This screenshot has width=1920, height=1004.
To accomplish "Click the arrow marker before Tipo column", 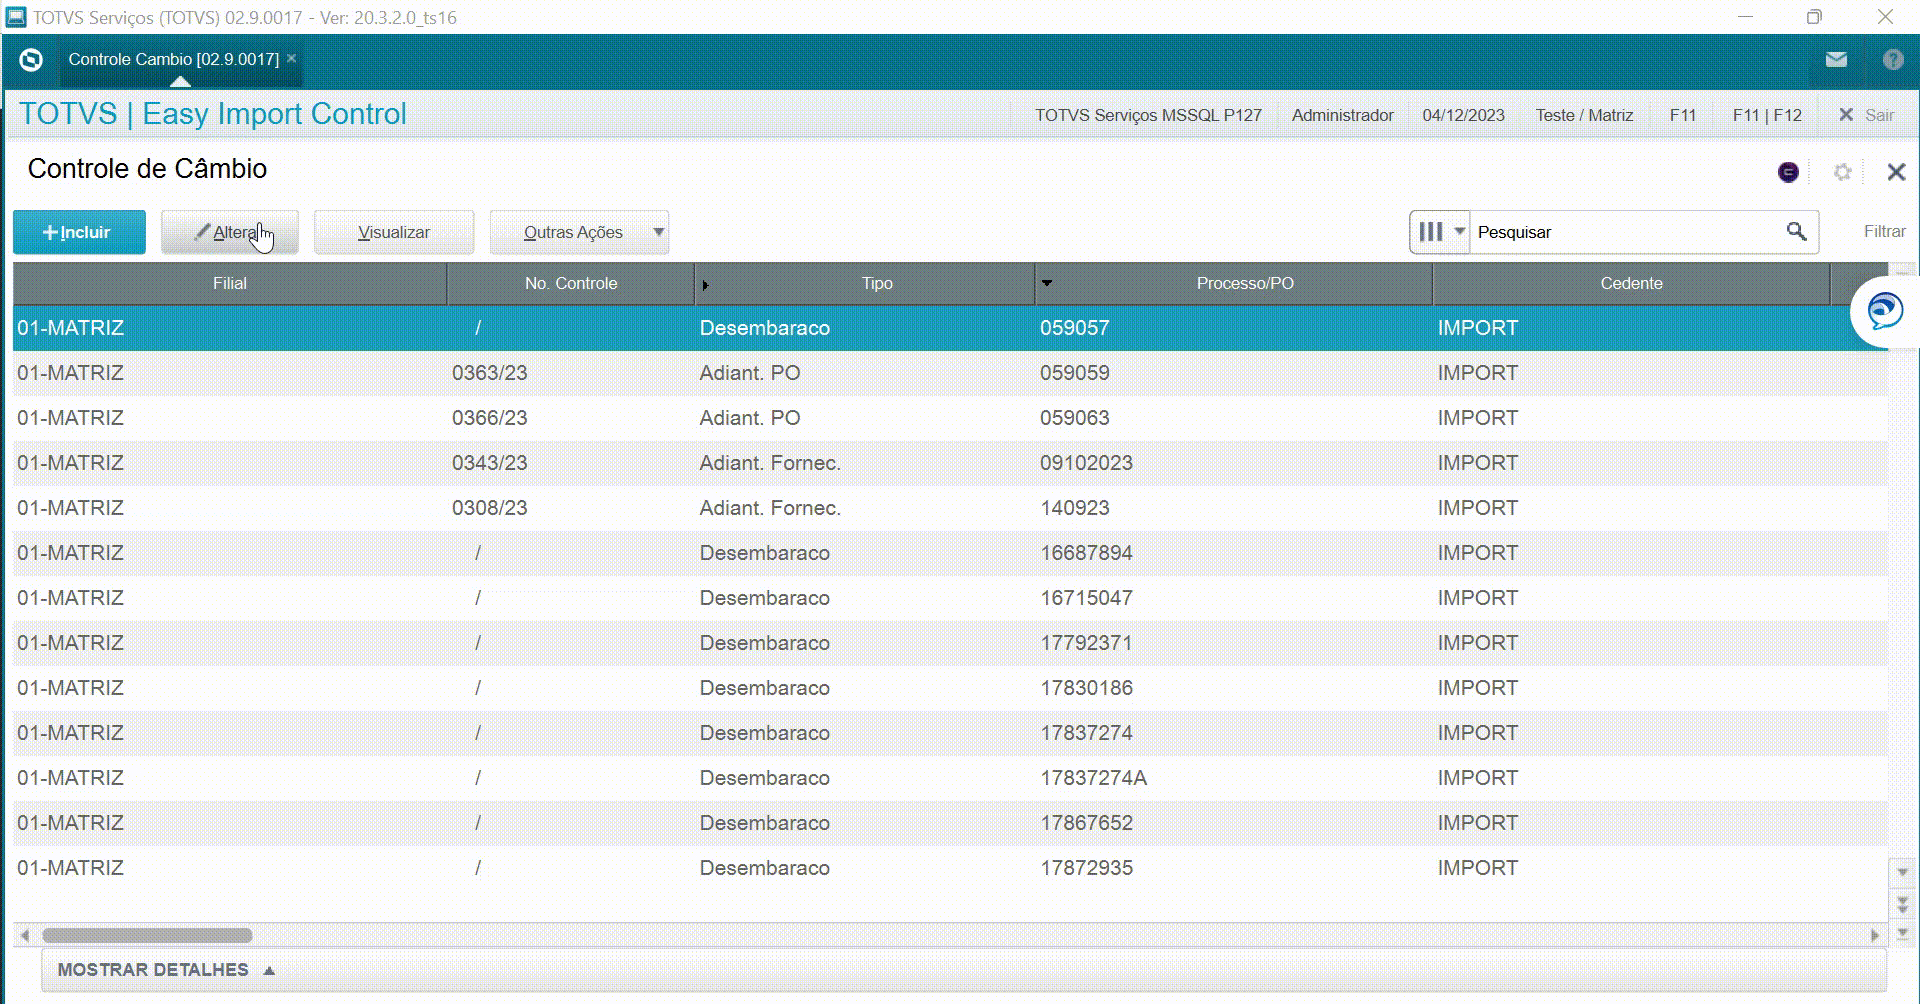I will coord(705,285).
